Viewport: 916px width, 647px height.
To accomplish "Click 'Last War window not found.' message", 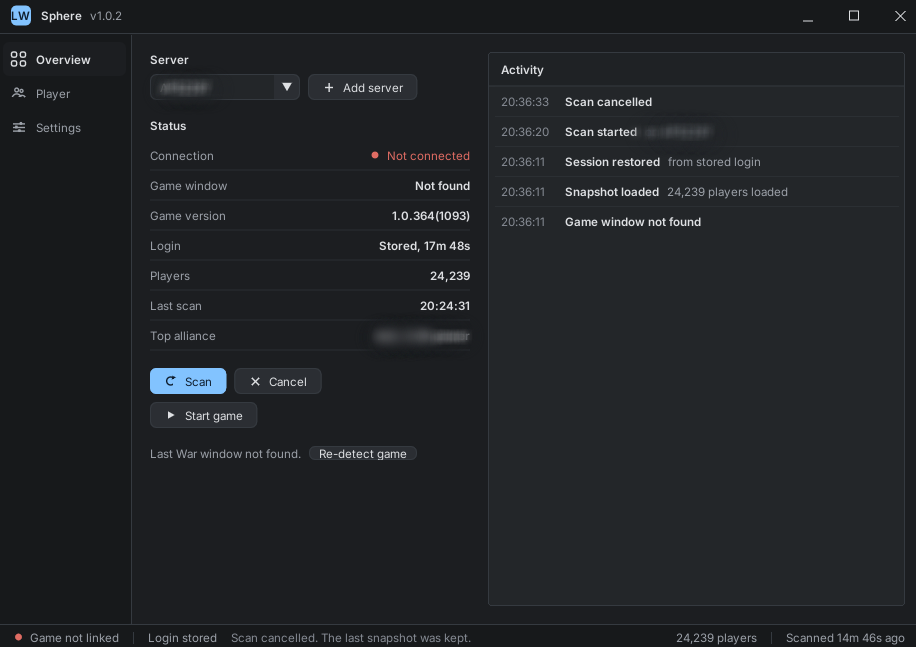I will (225, 454).
